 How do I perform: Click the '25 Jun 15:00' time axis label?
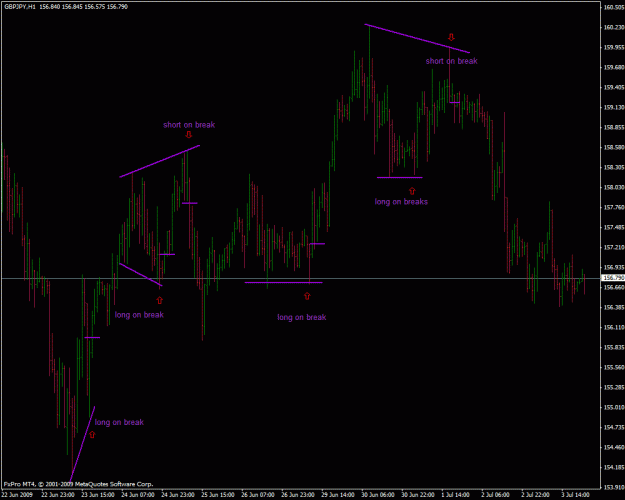(218, 495)
